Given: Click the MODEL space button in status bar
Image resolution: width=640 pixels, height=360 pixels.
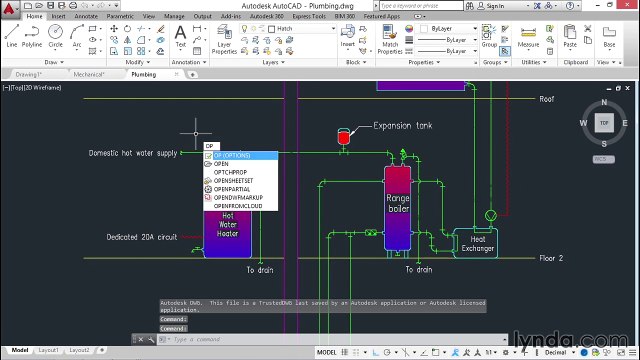Looking at the screenshot, I should coord(327,352).
